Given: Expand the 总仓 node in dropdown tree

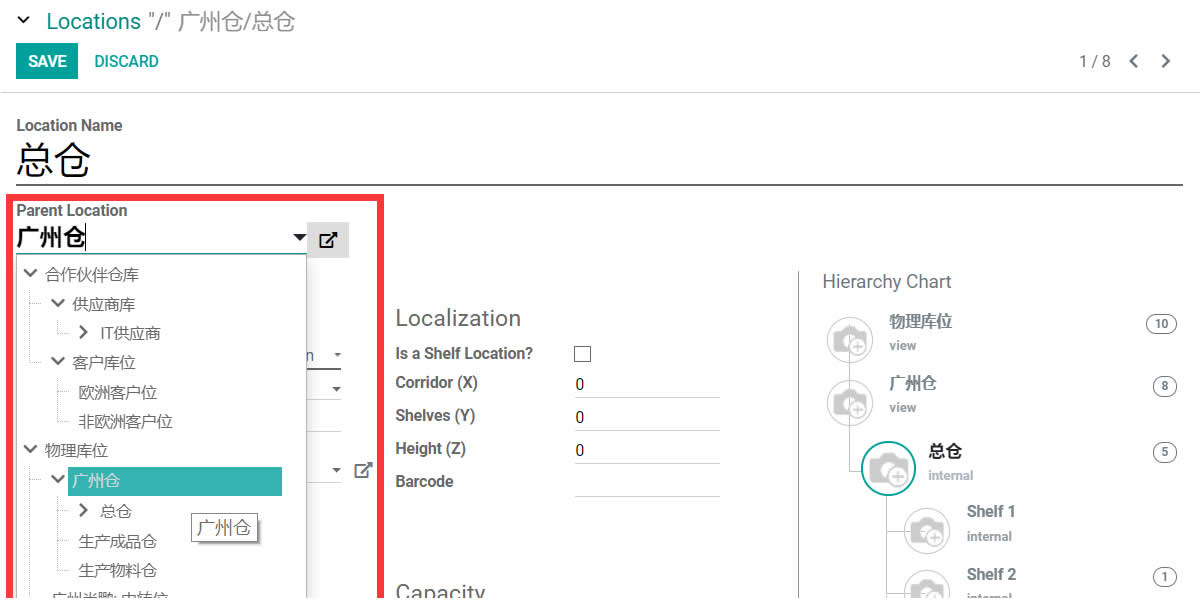Looking at the screenshot, I should point(84,511).
